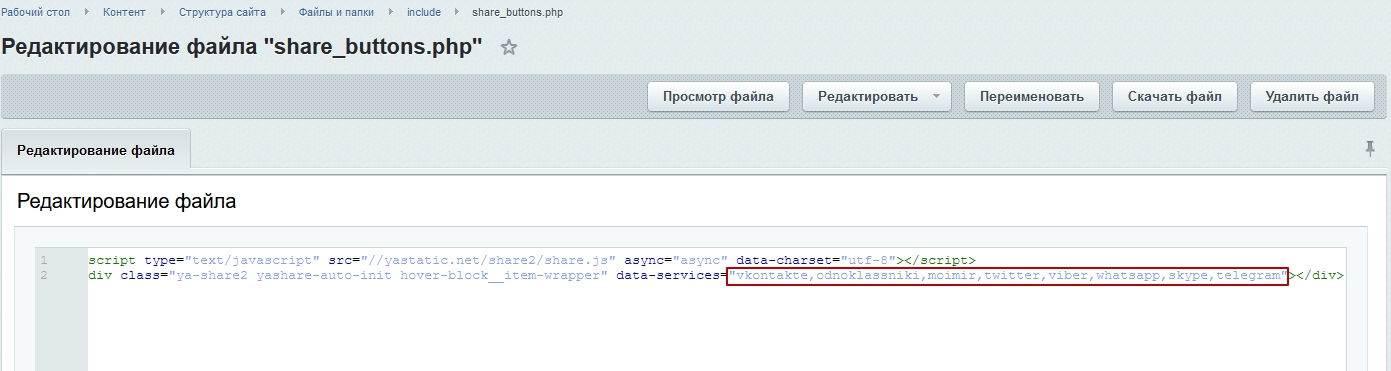This screenshot has height=371, width=1391.
Task: Click the Редактировать button
Action: (867, 97)
